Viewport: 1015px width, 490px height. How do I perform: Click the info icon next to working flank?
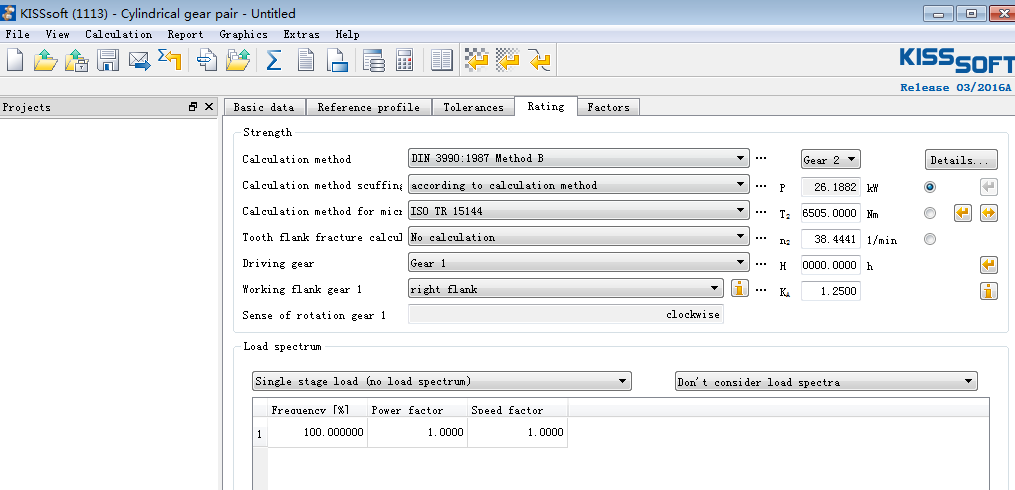coord(740,289)
